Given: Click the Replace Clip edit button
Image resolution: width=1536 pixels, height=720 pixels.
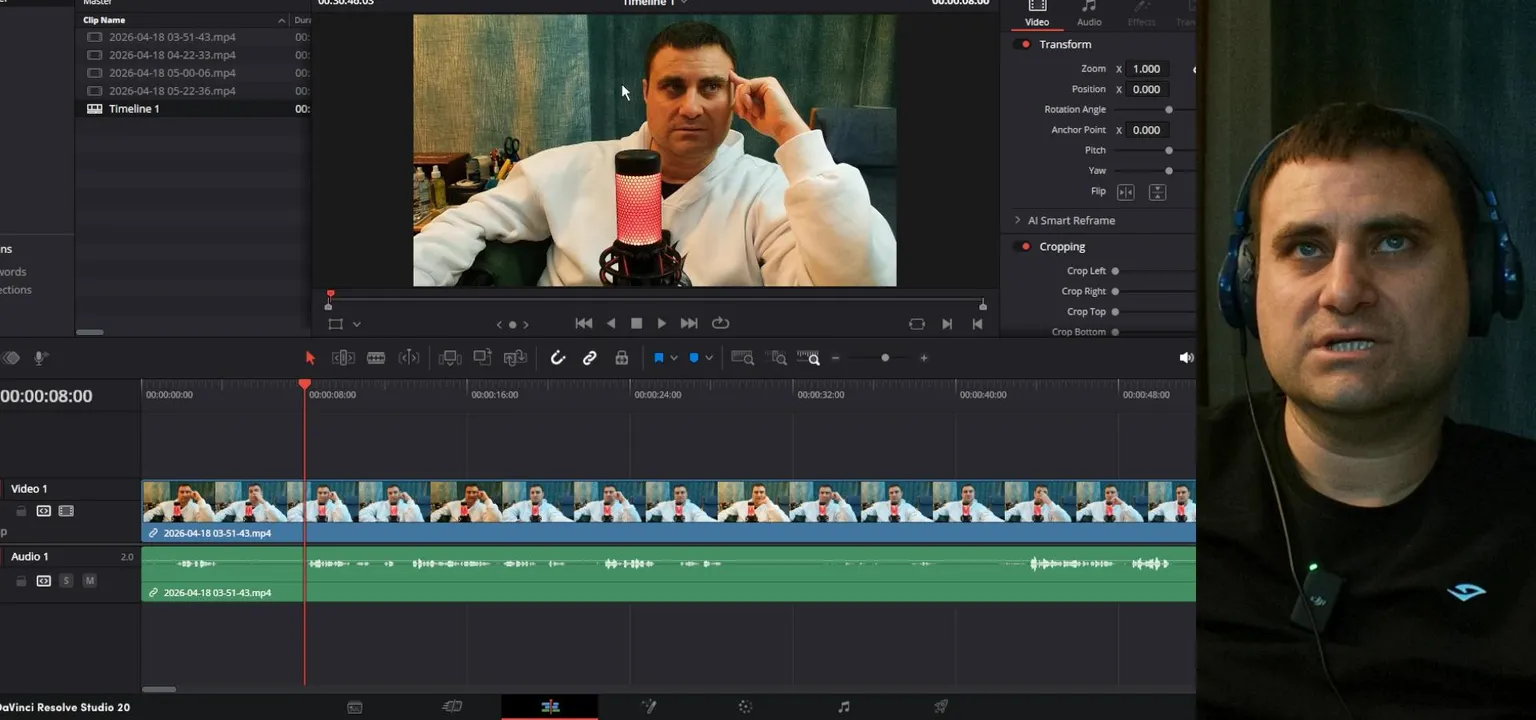Looking at the screenshot, I should pyautogui.click(x=516, y=358).
